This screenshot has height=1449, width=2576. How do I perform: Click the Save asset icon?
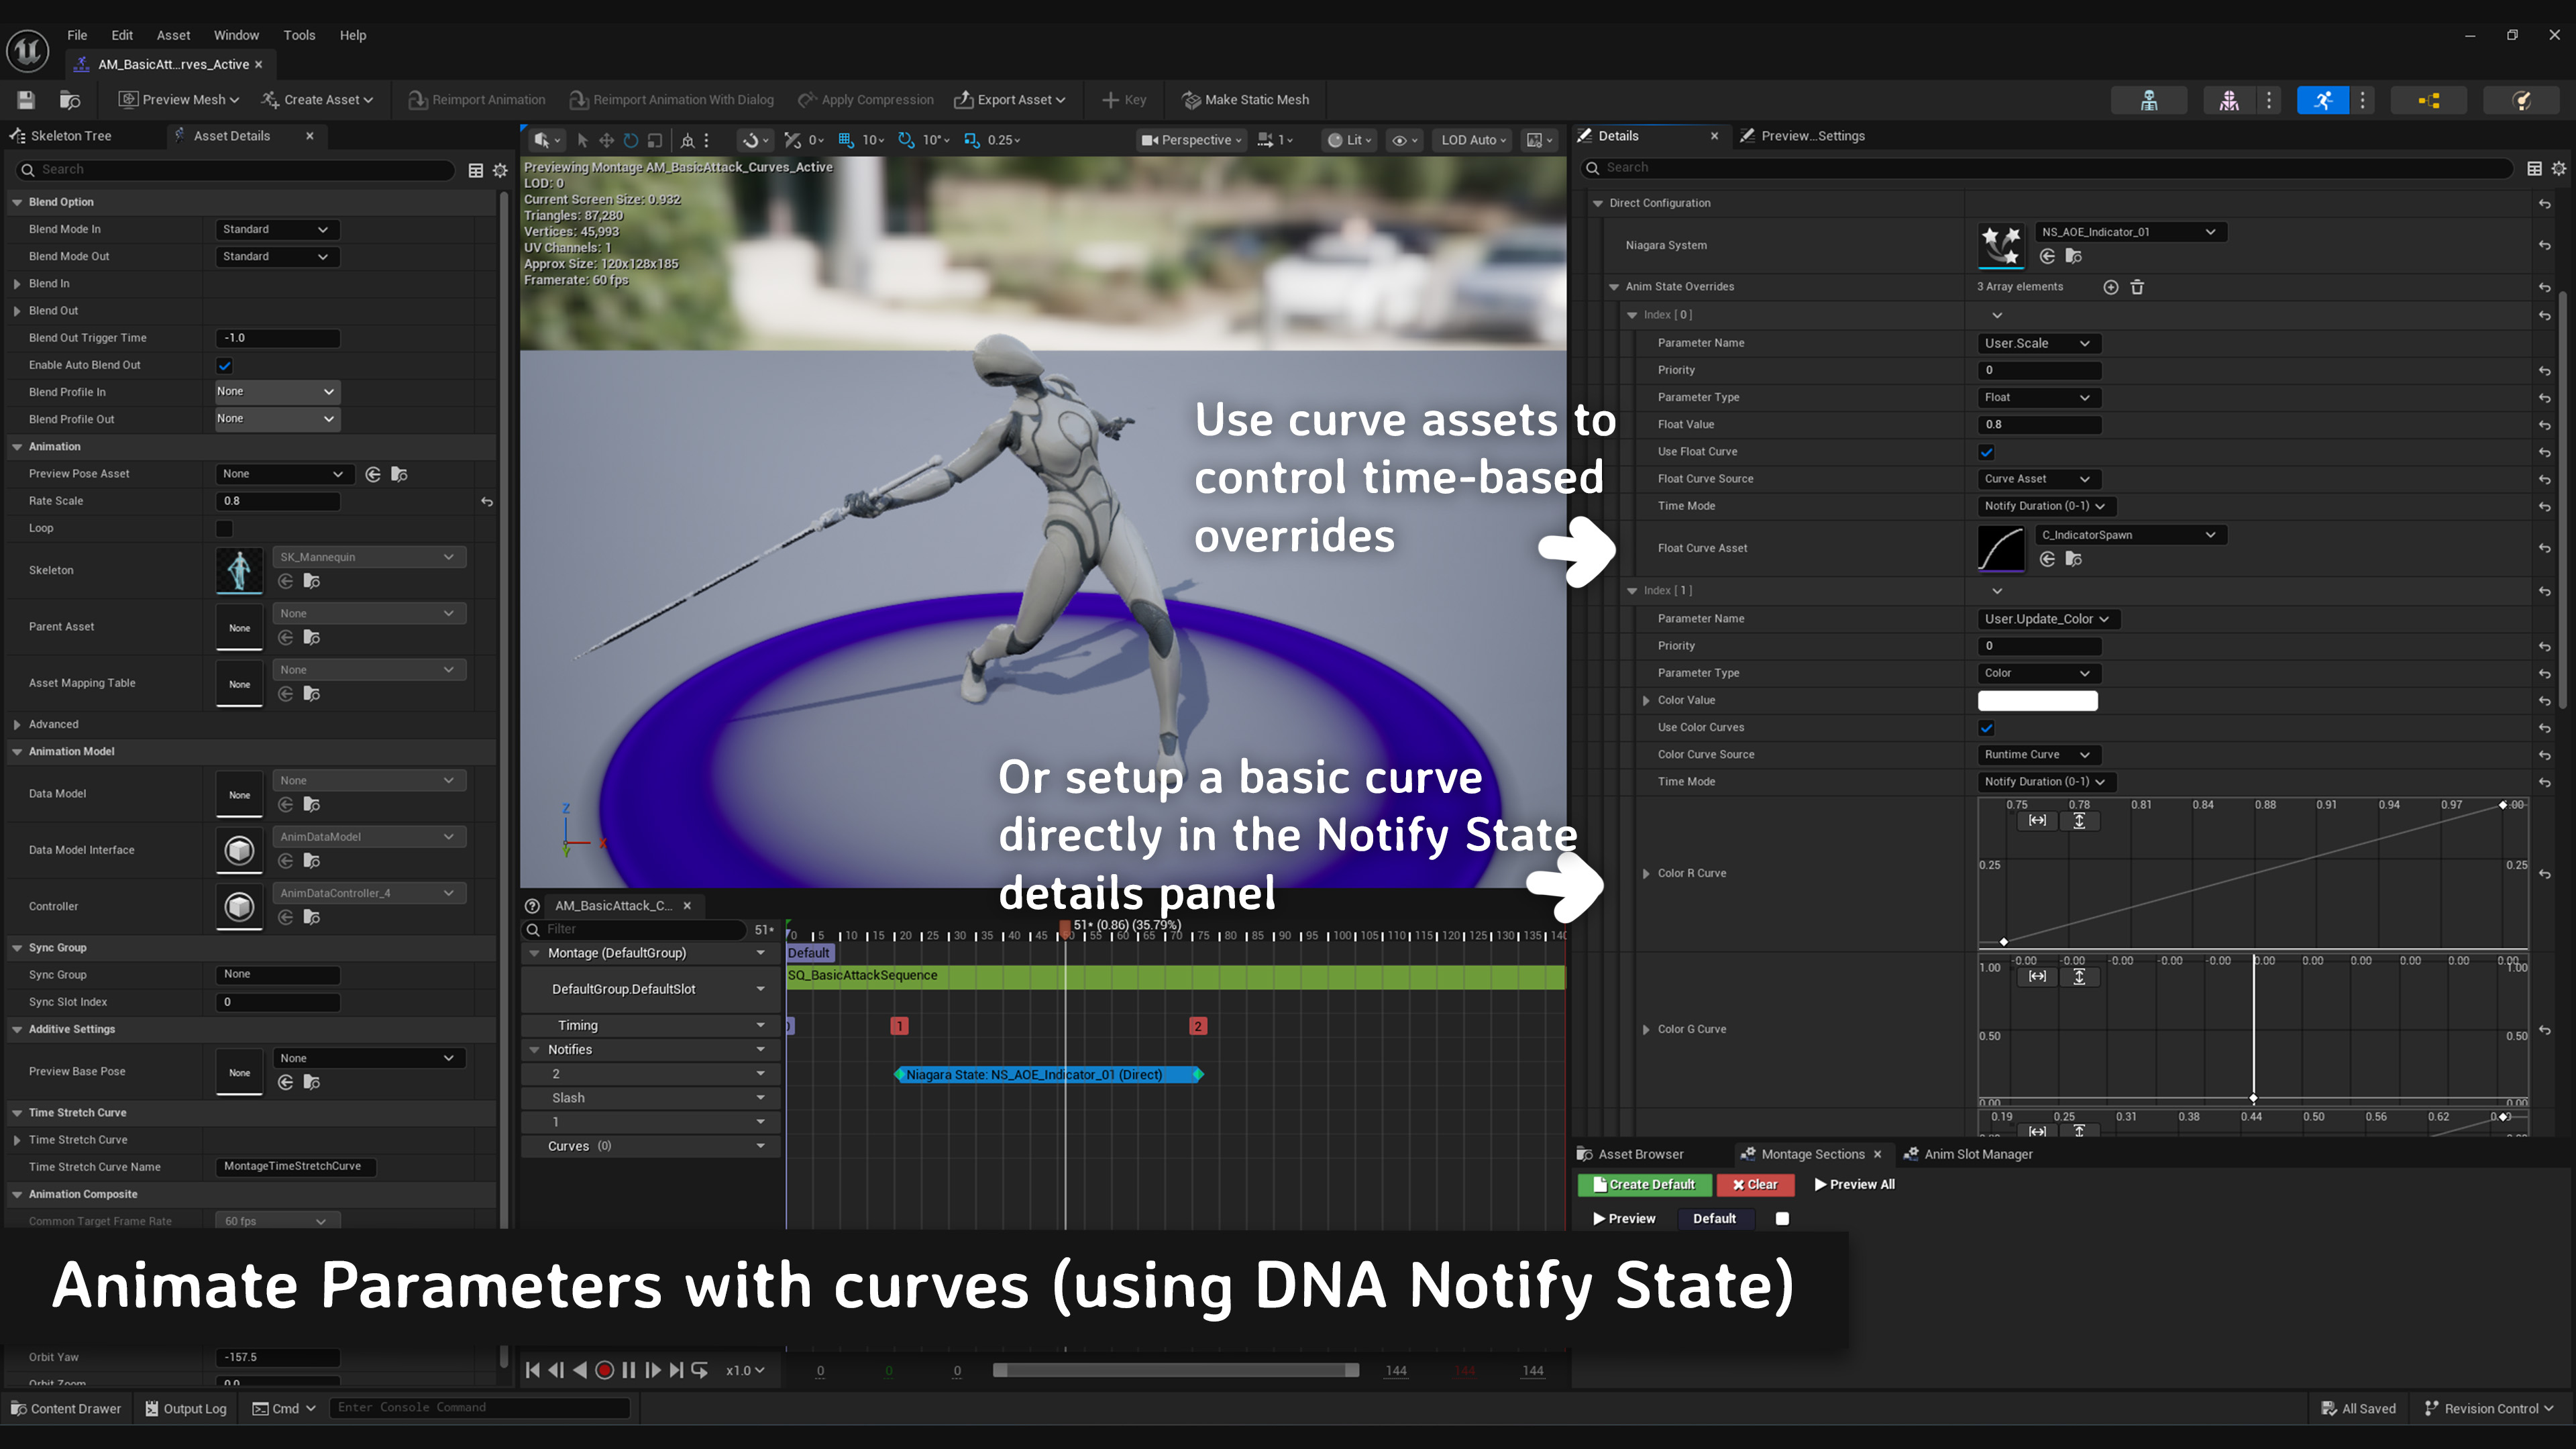(x=25, y=100)
